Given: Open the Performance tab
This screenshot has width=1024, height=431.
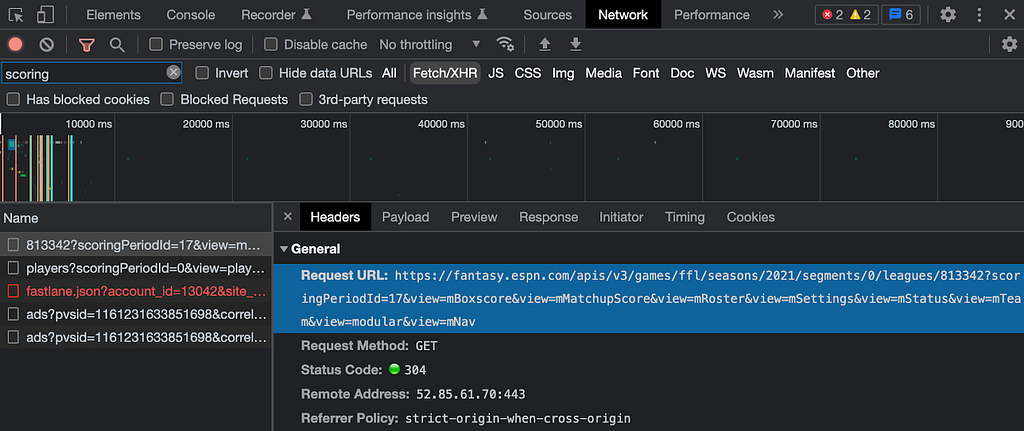Looking at the screenshot, I should point(712,14).
